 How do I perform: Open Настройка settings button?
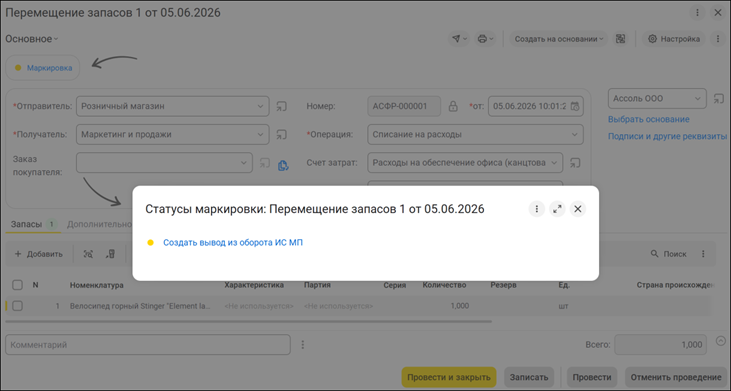pyautogui.click(x=674, y=39)
